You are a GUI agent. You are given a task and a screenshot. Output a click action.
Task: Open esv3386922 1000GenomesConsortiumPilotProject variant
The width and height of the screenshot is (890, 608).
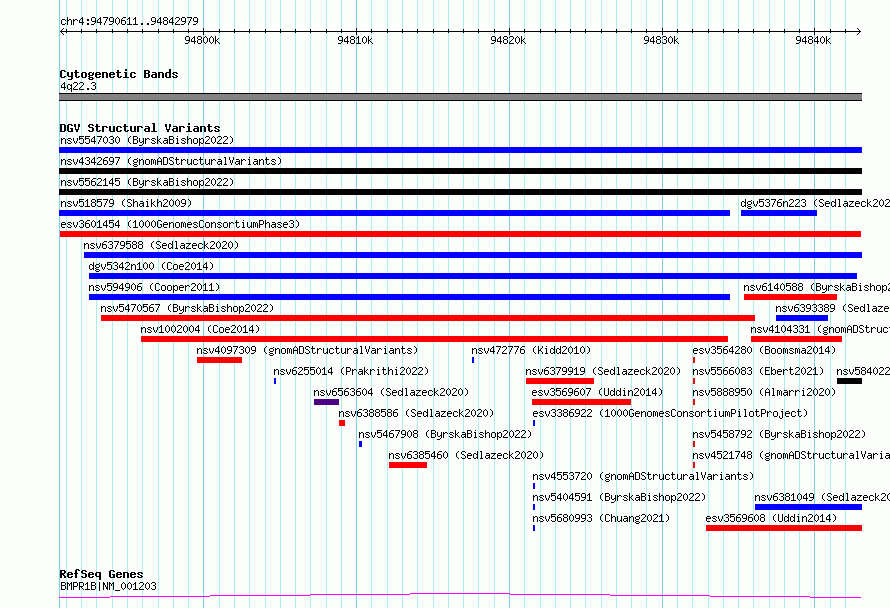(x=670, y=413)
